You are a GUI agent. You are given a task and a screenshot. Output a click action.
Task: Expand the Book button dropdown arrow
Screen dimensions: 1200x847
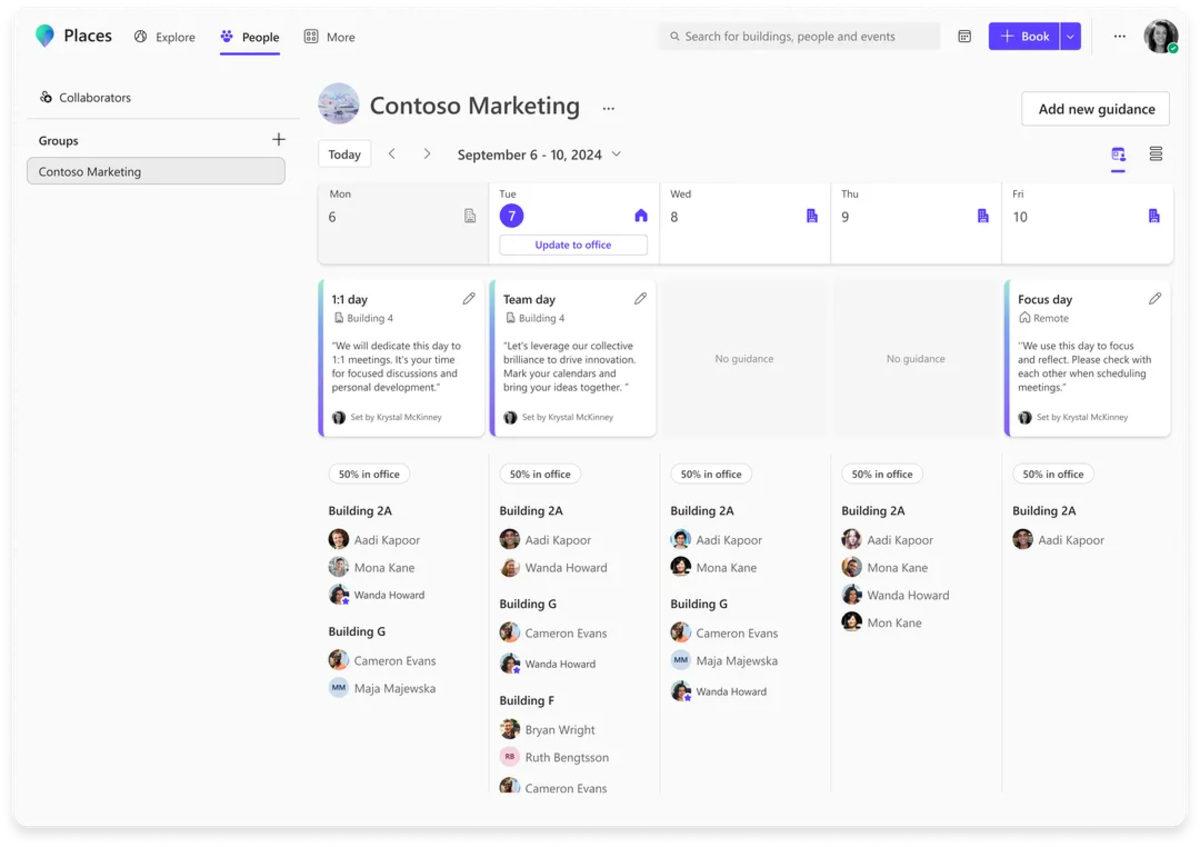(x=1070, y=37)
